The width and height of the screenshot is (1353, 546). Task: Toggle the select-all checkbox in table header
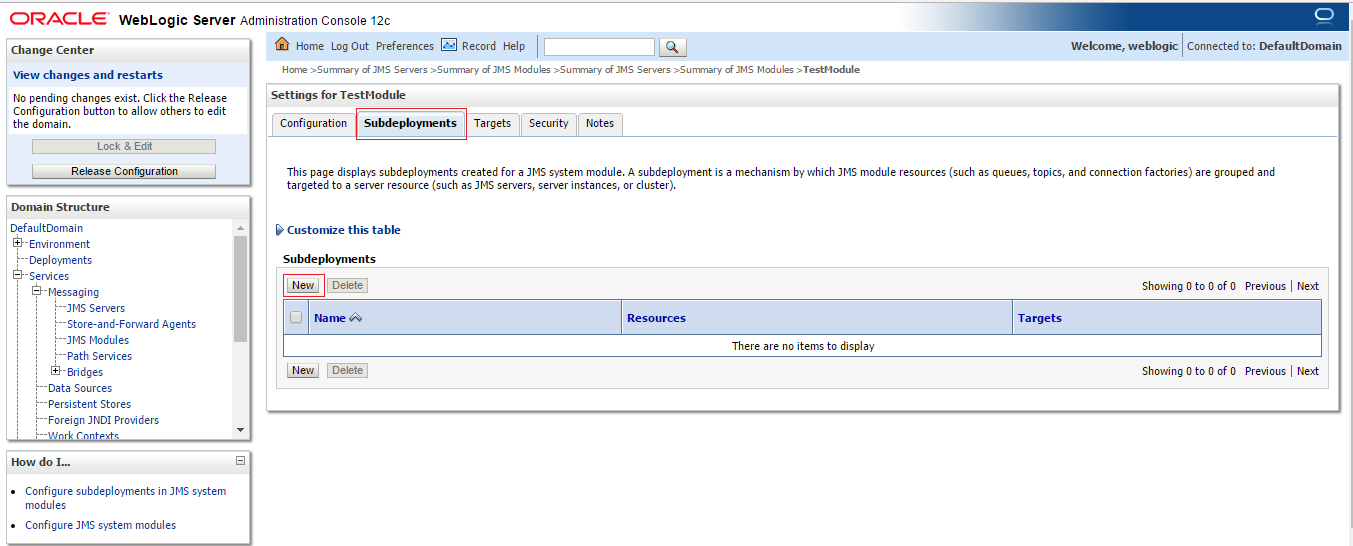[296, 318]
